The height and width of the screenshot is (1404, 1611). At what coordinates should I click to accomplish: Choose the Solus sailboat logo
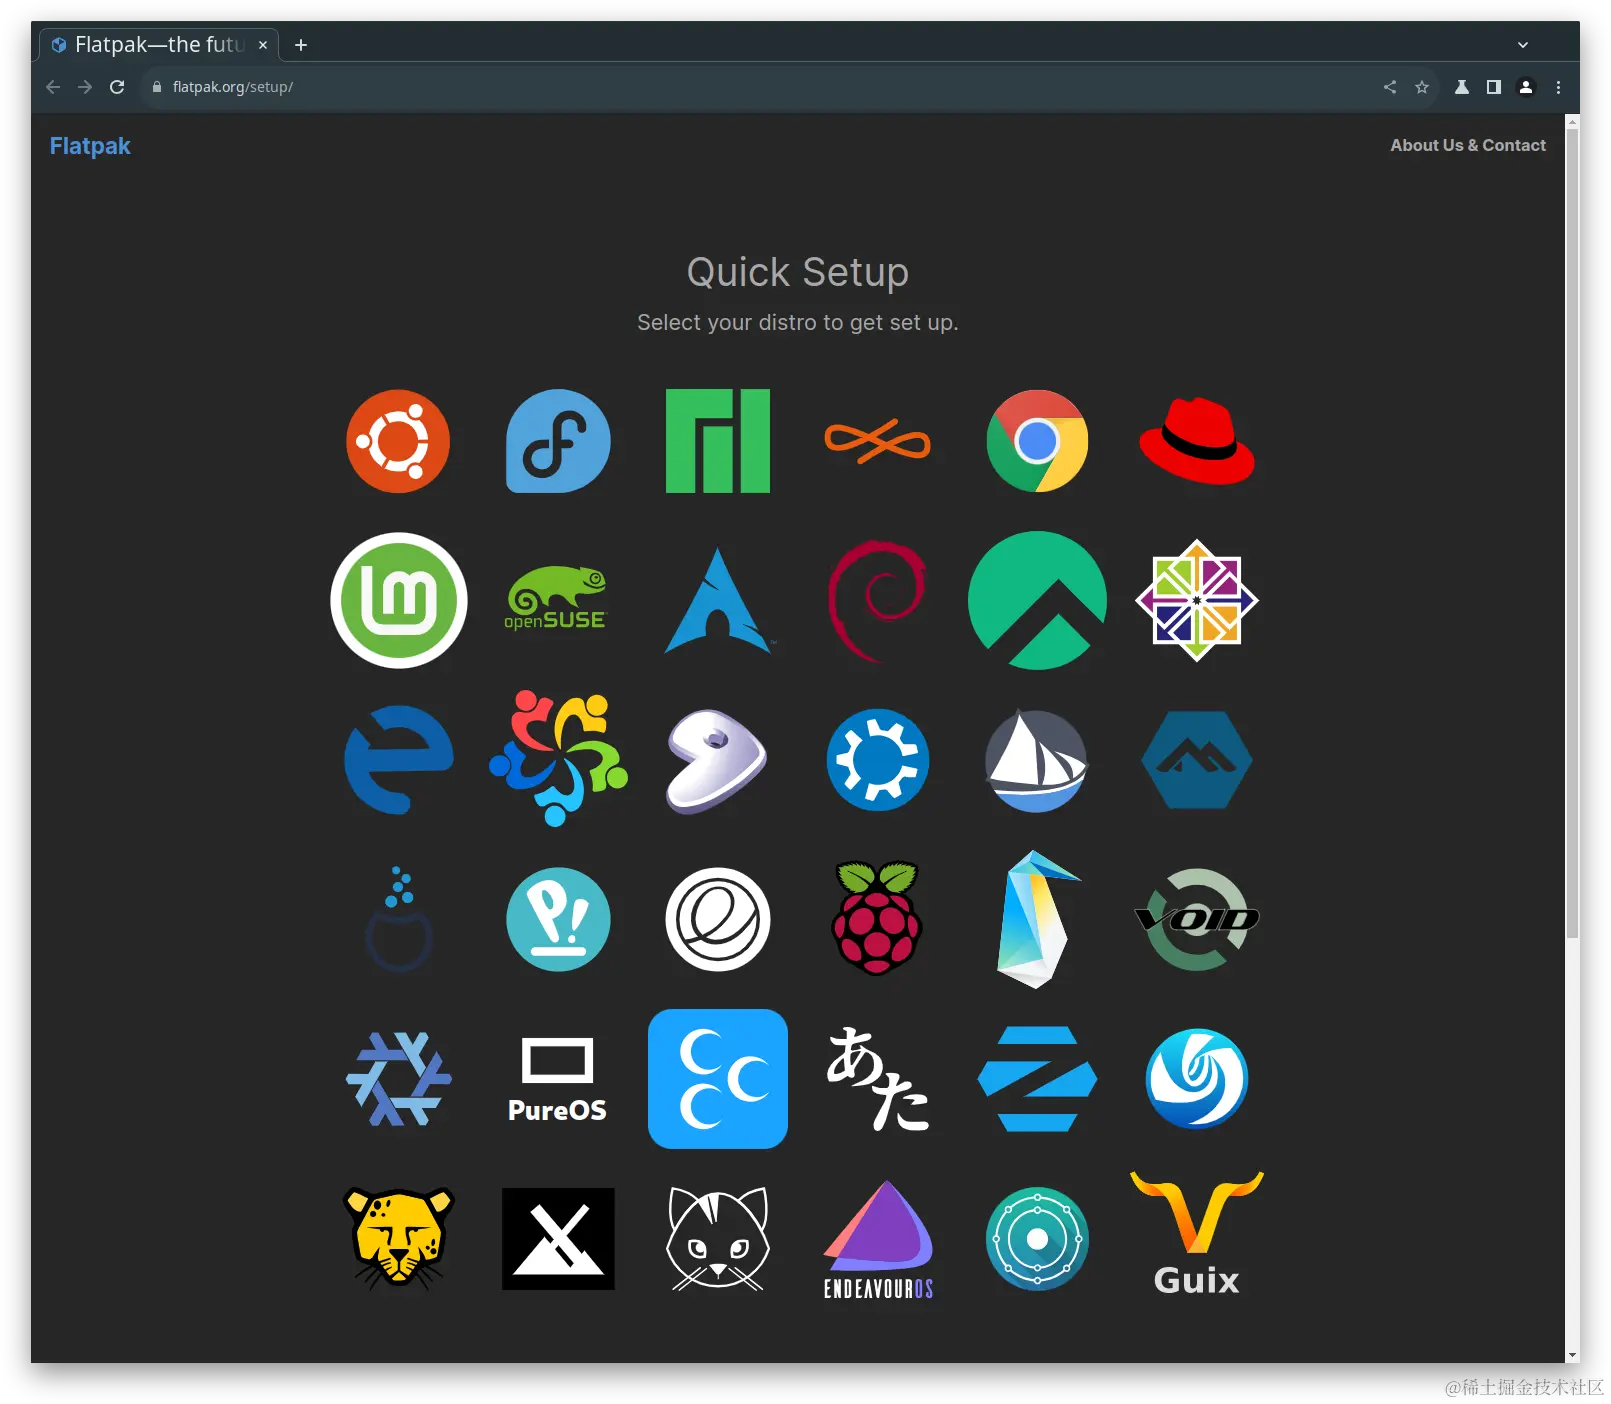click(x=1036, y=760)
